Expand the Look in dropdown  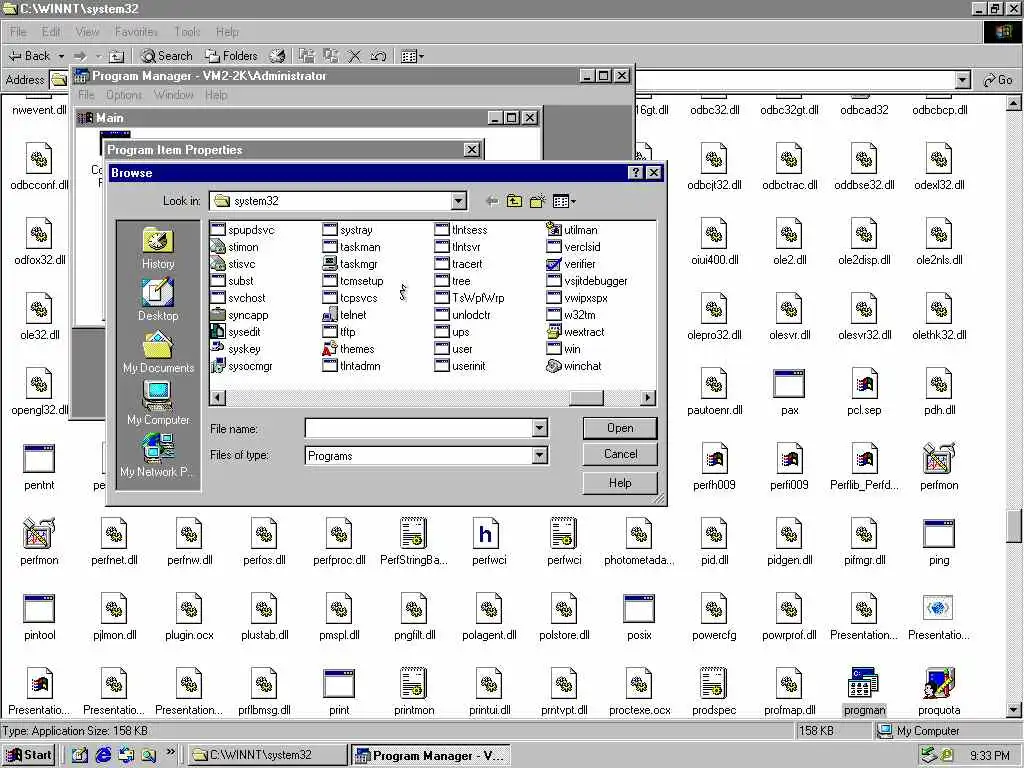coord(458,201)
